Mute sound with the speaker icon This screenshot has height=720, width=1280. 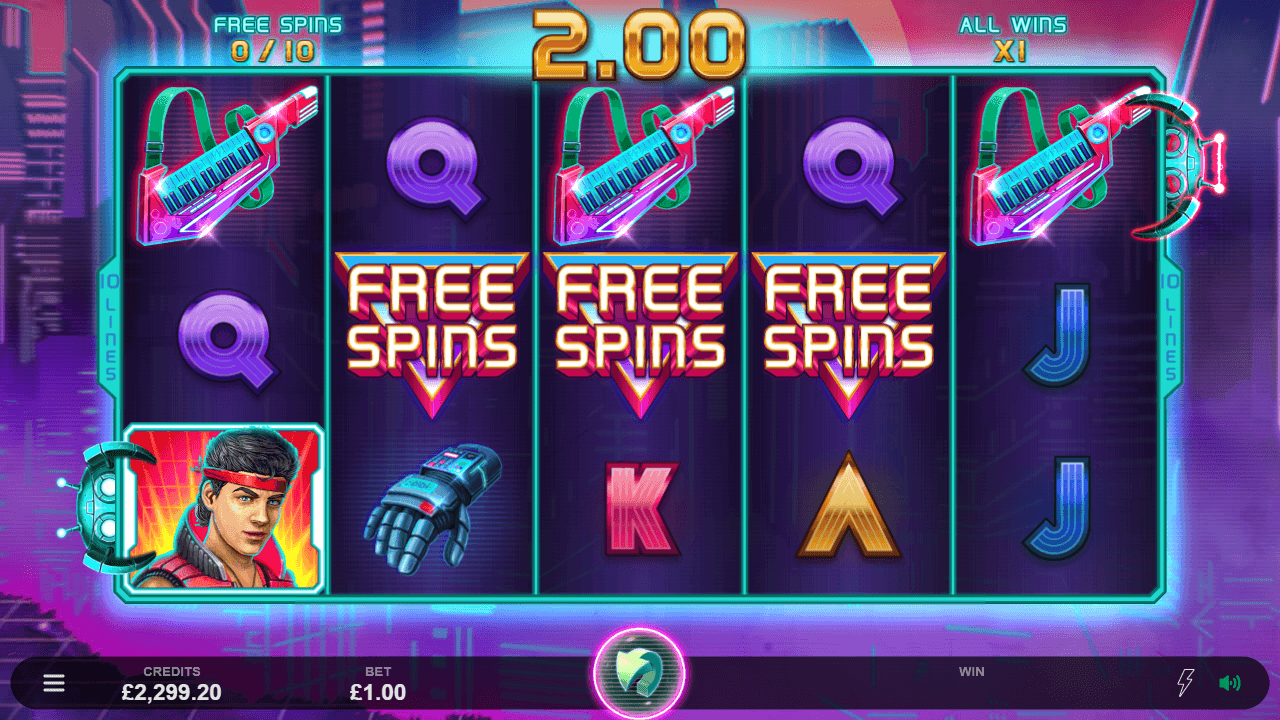coord(1230,683)
